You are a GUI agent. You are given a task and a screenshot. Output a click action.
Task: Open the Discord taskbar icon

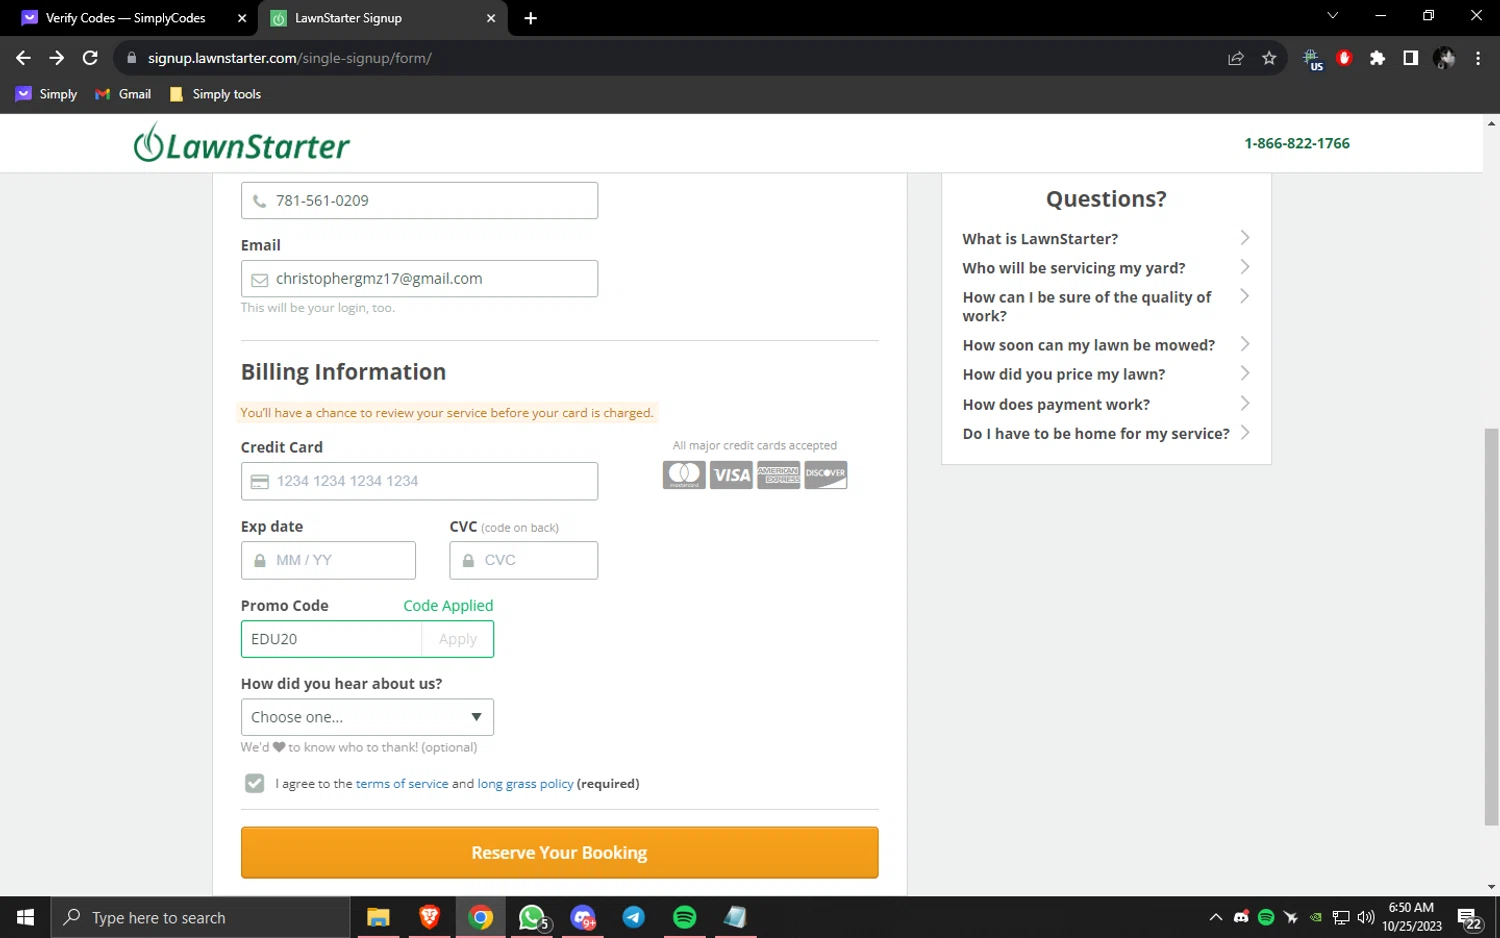pyautogui.click(x=583, y=917)
